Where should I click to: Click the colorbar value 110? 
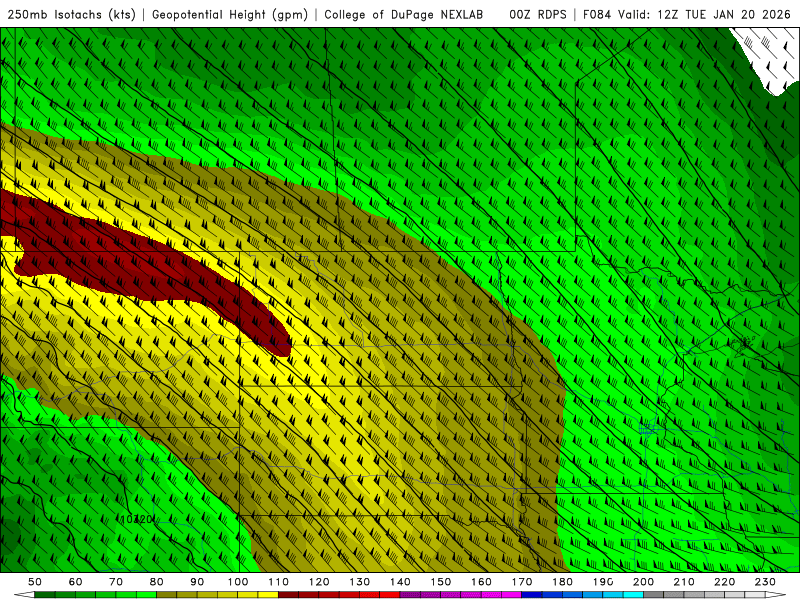point(278,582)
